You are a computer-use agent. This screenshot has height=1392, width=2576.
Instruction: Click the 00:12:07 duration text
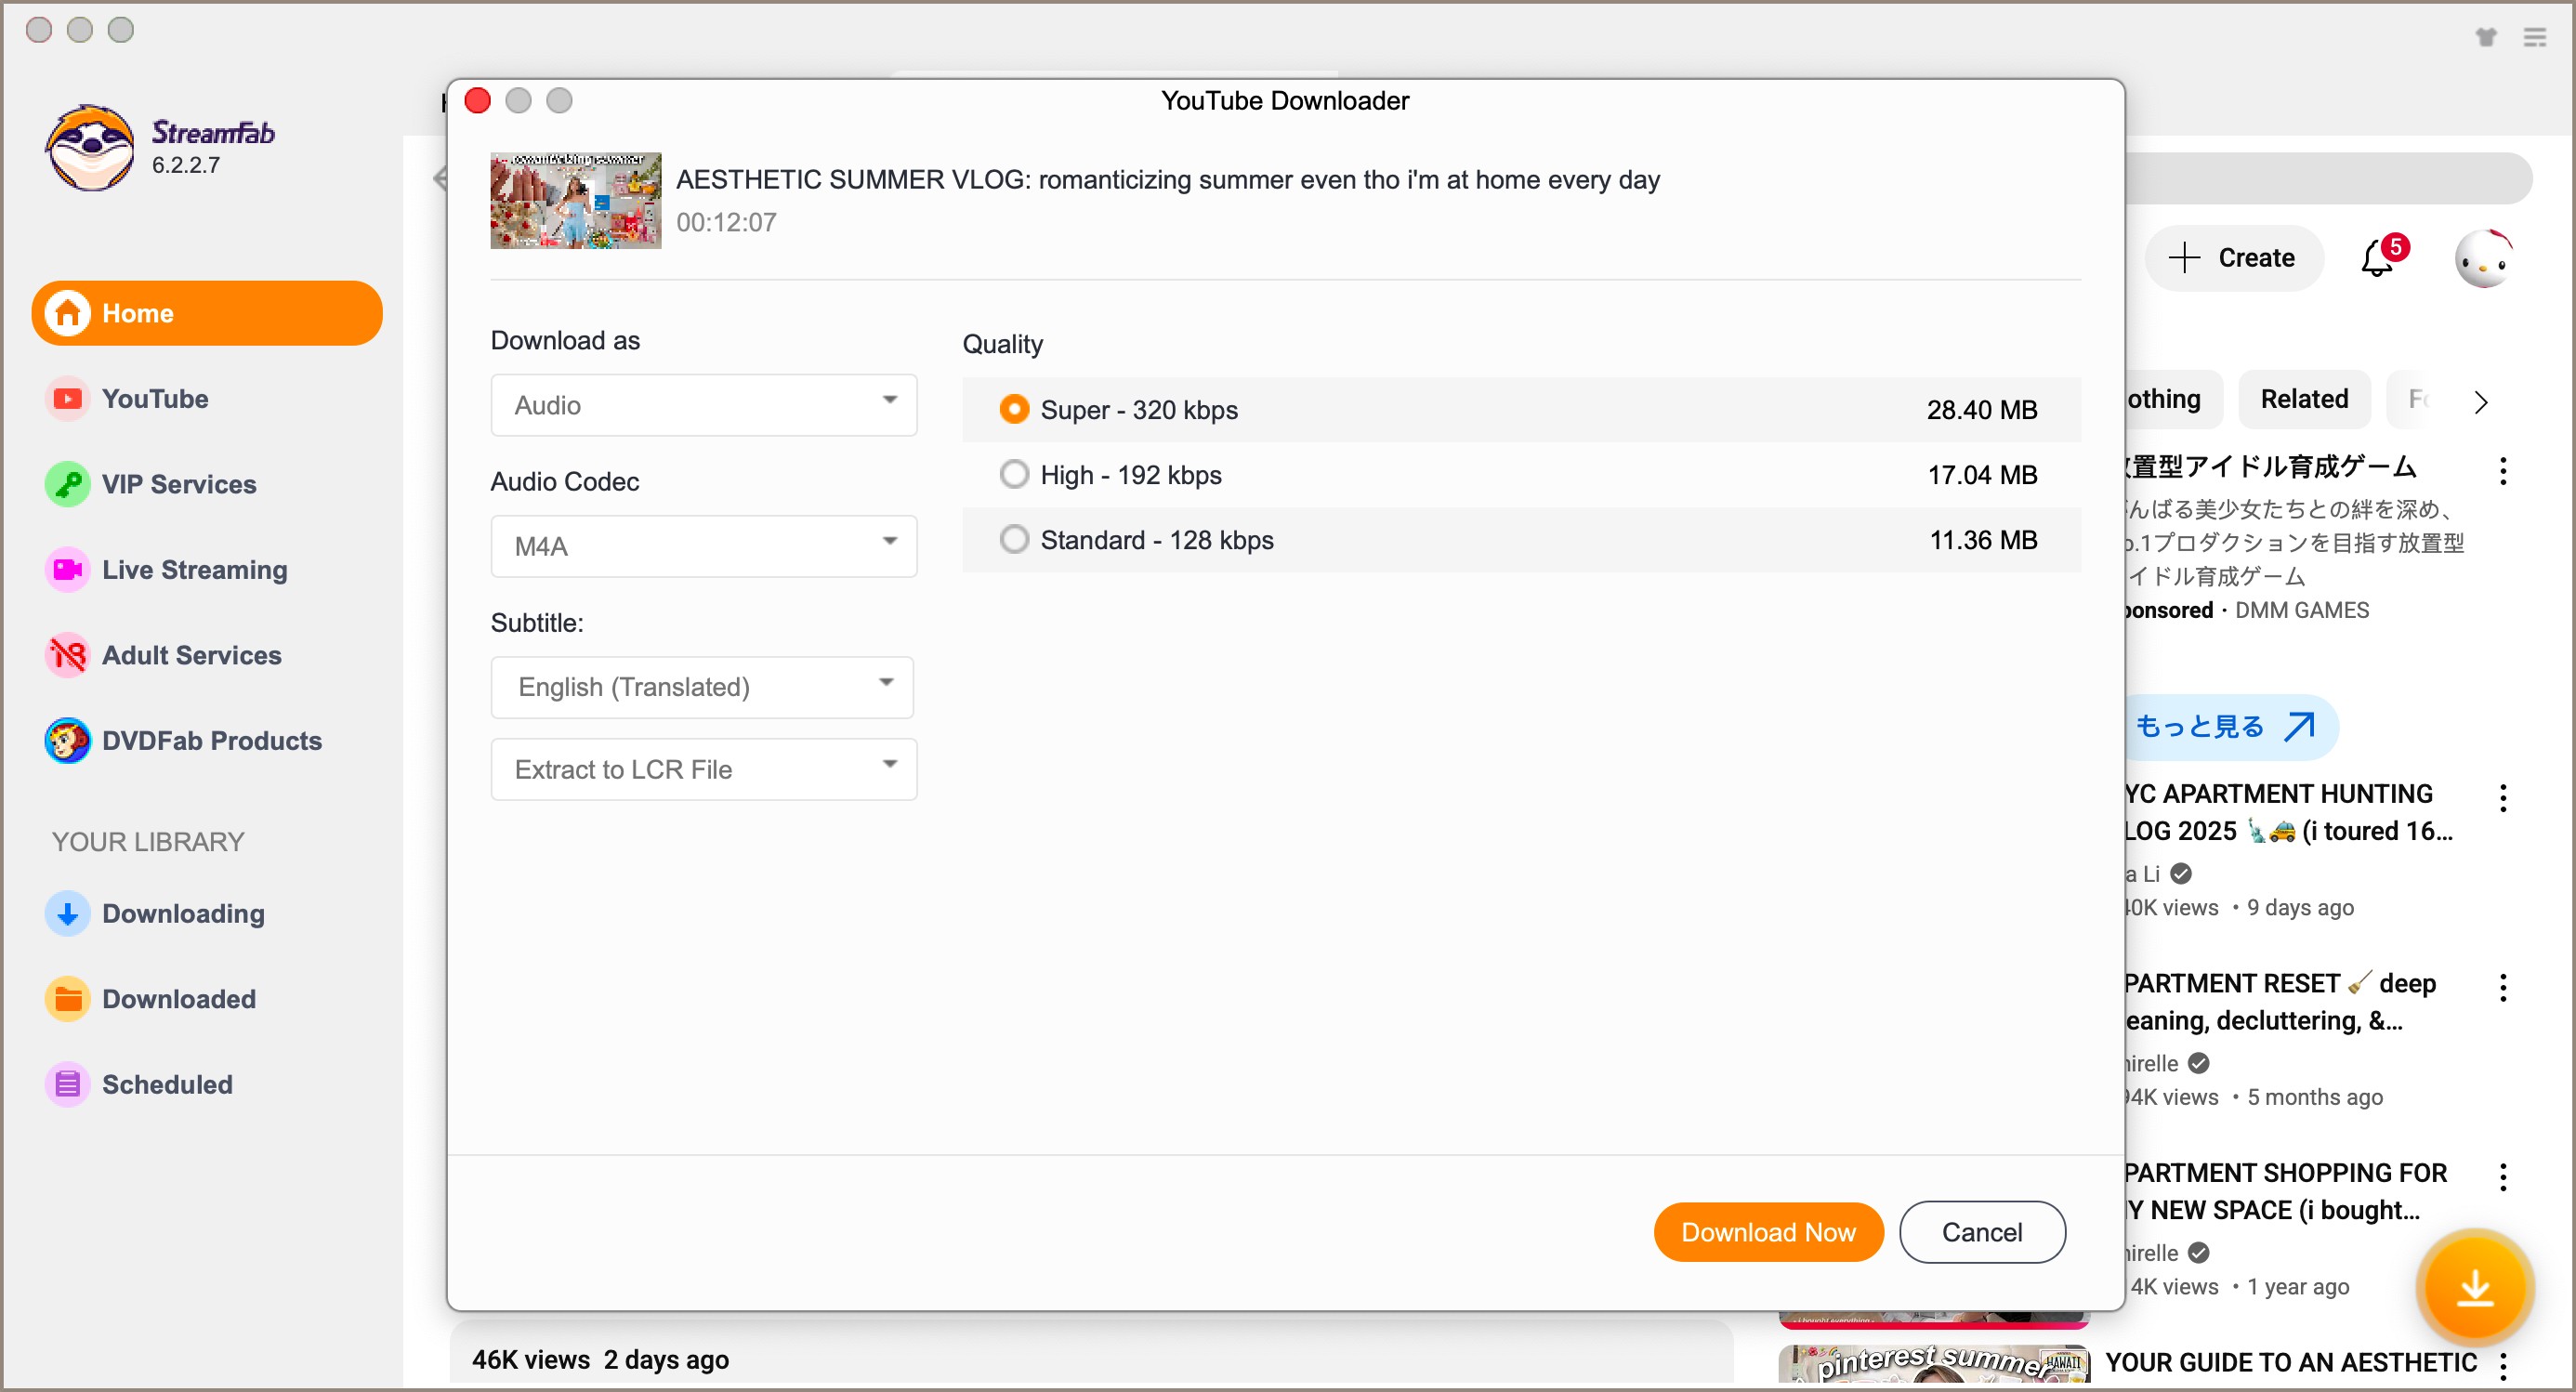[x=726, y=222]
